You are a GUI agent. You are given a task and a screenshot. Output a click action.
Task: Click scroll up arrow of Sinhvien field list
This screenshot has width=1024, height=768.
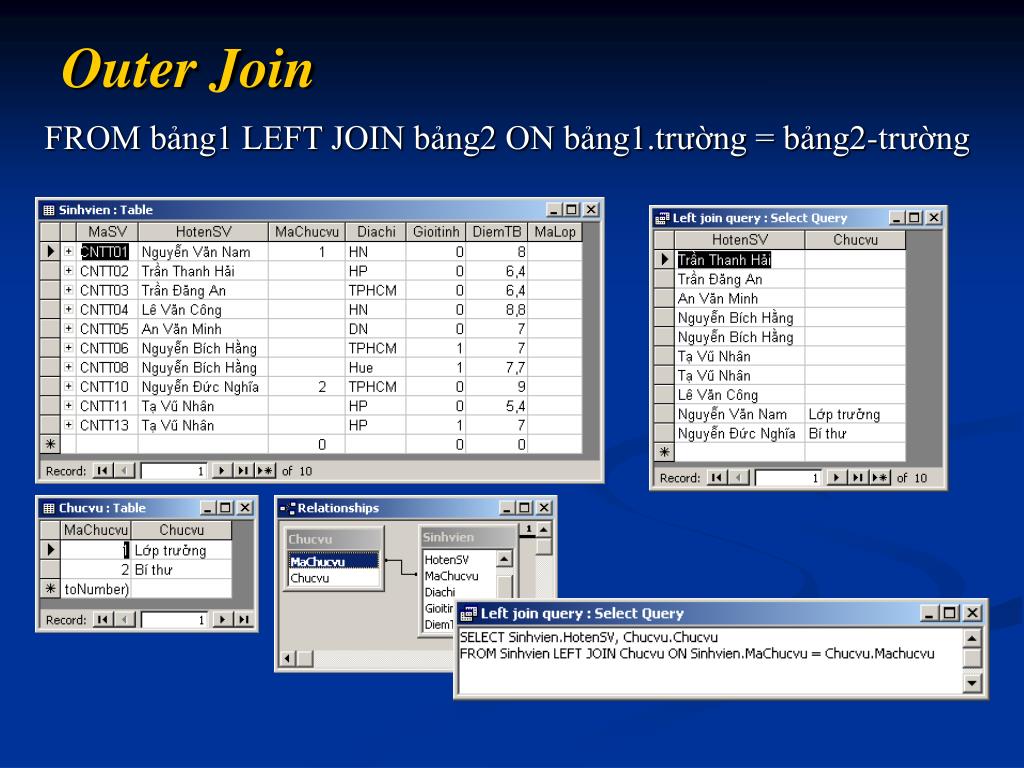504,559
